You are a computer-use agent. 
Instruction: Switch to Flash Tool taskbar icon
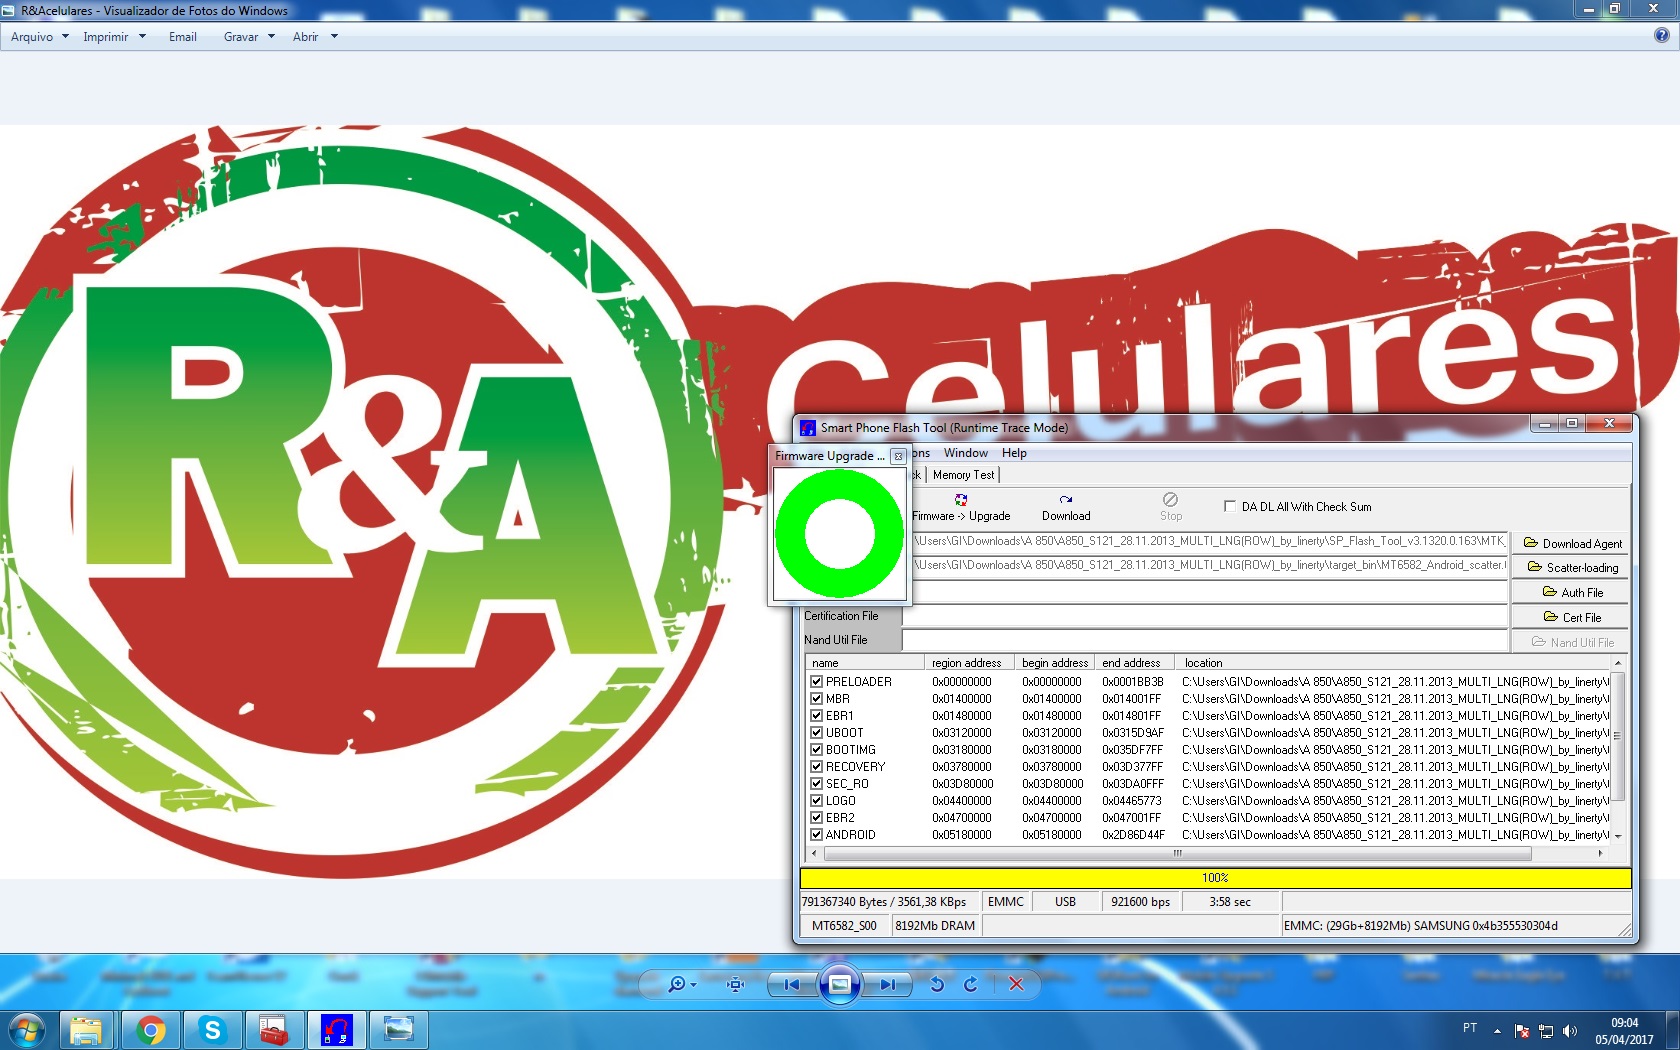[336, 1030]
